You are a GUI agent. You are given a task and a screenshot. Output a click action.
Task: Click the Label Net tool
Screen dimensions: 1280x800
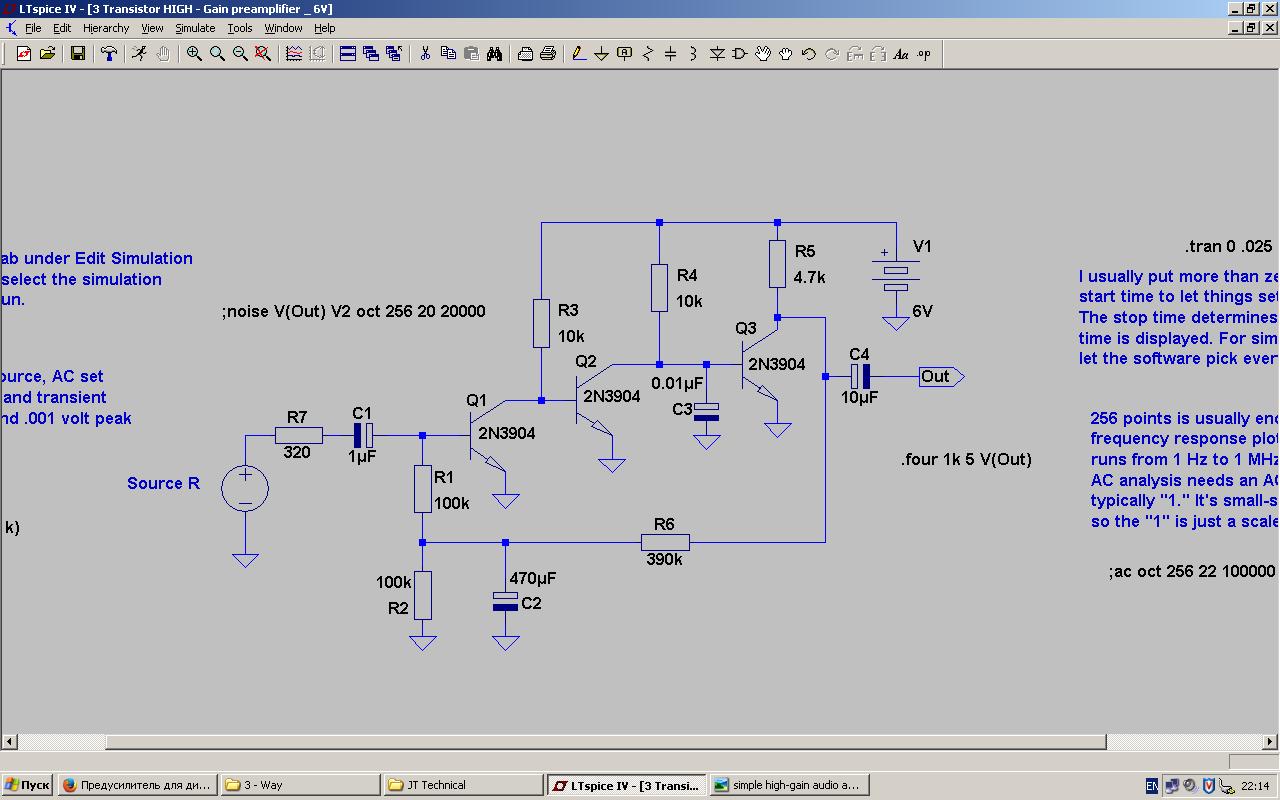coord(625,54)
